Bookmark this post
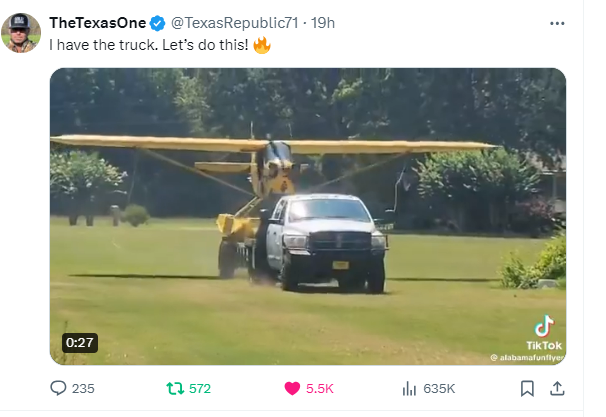 pyautogui.click(x=527, y=388)
